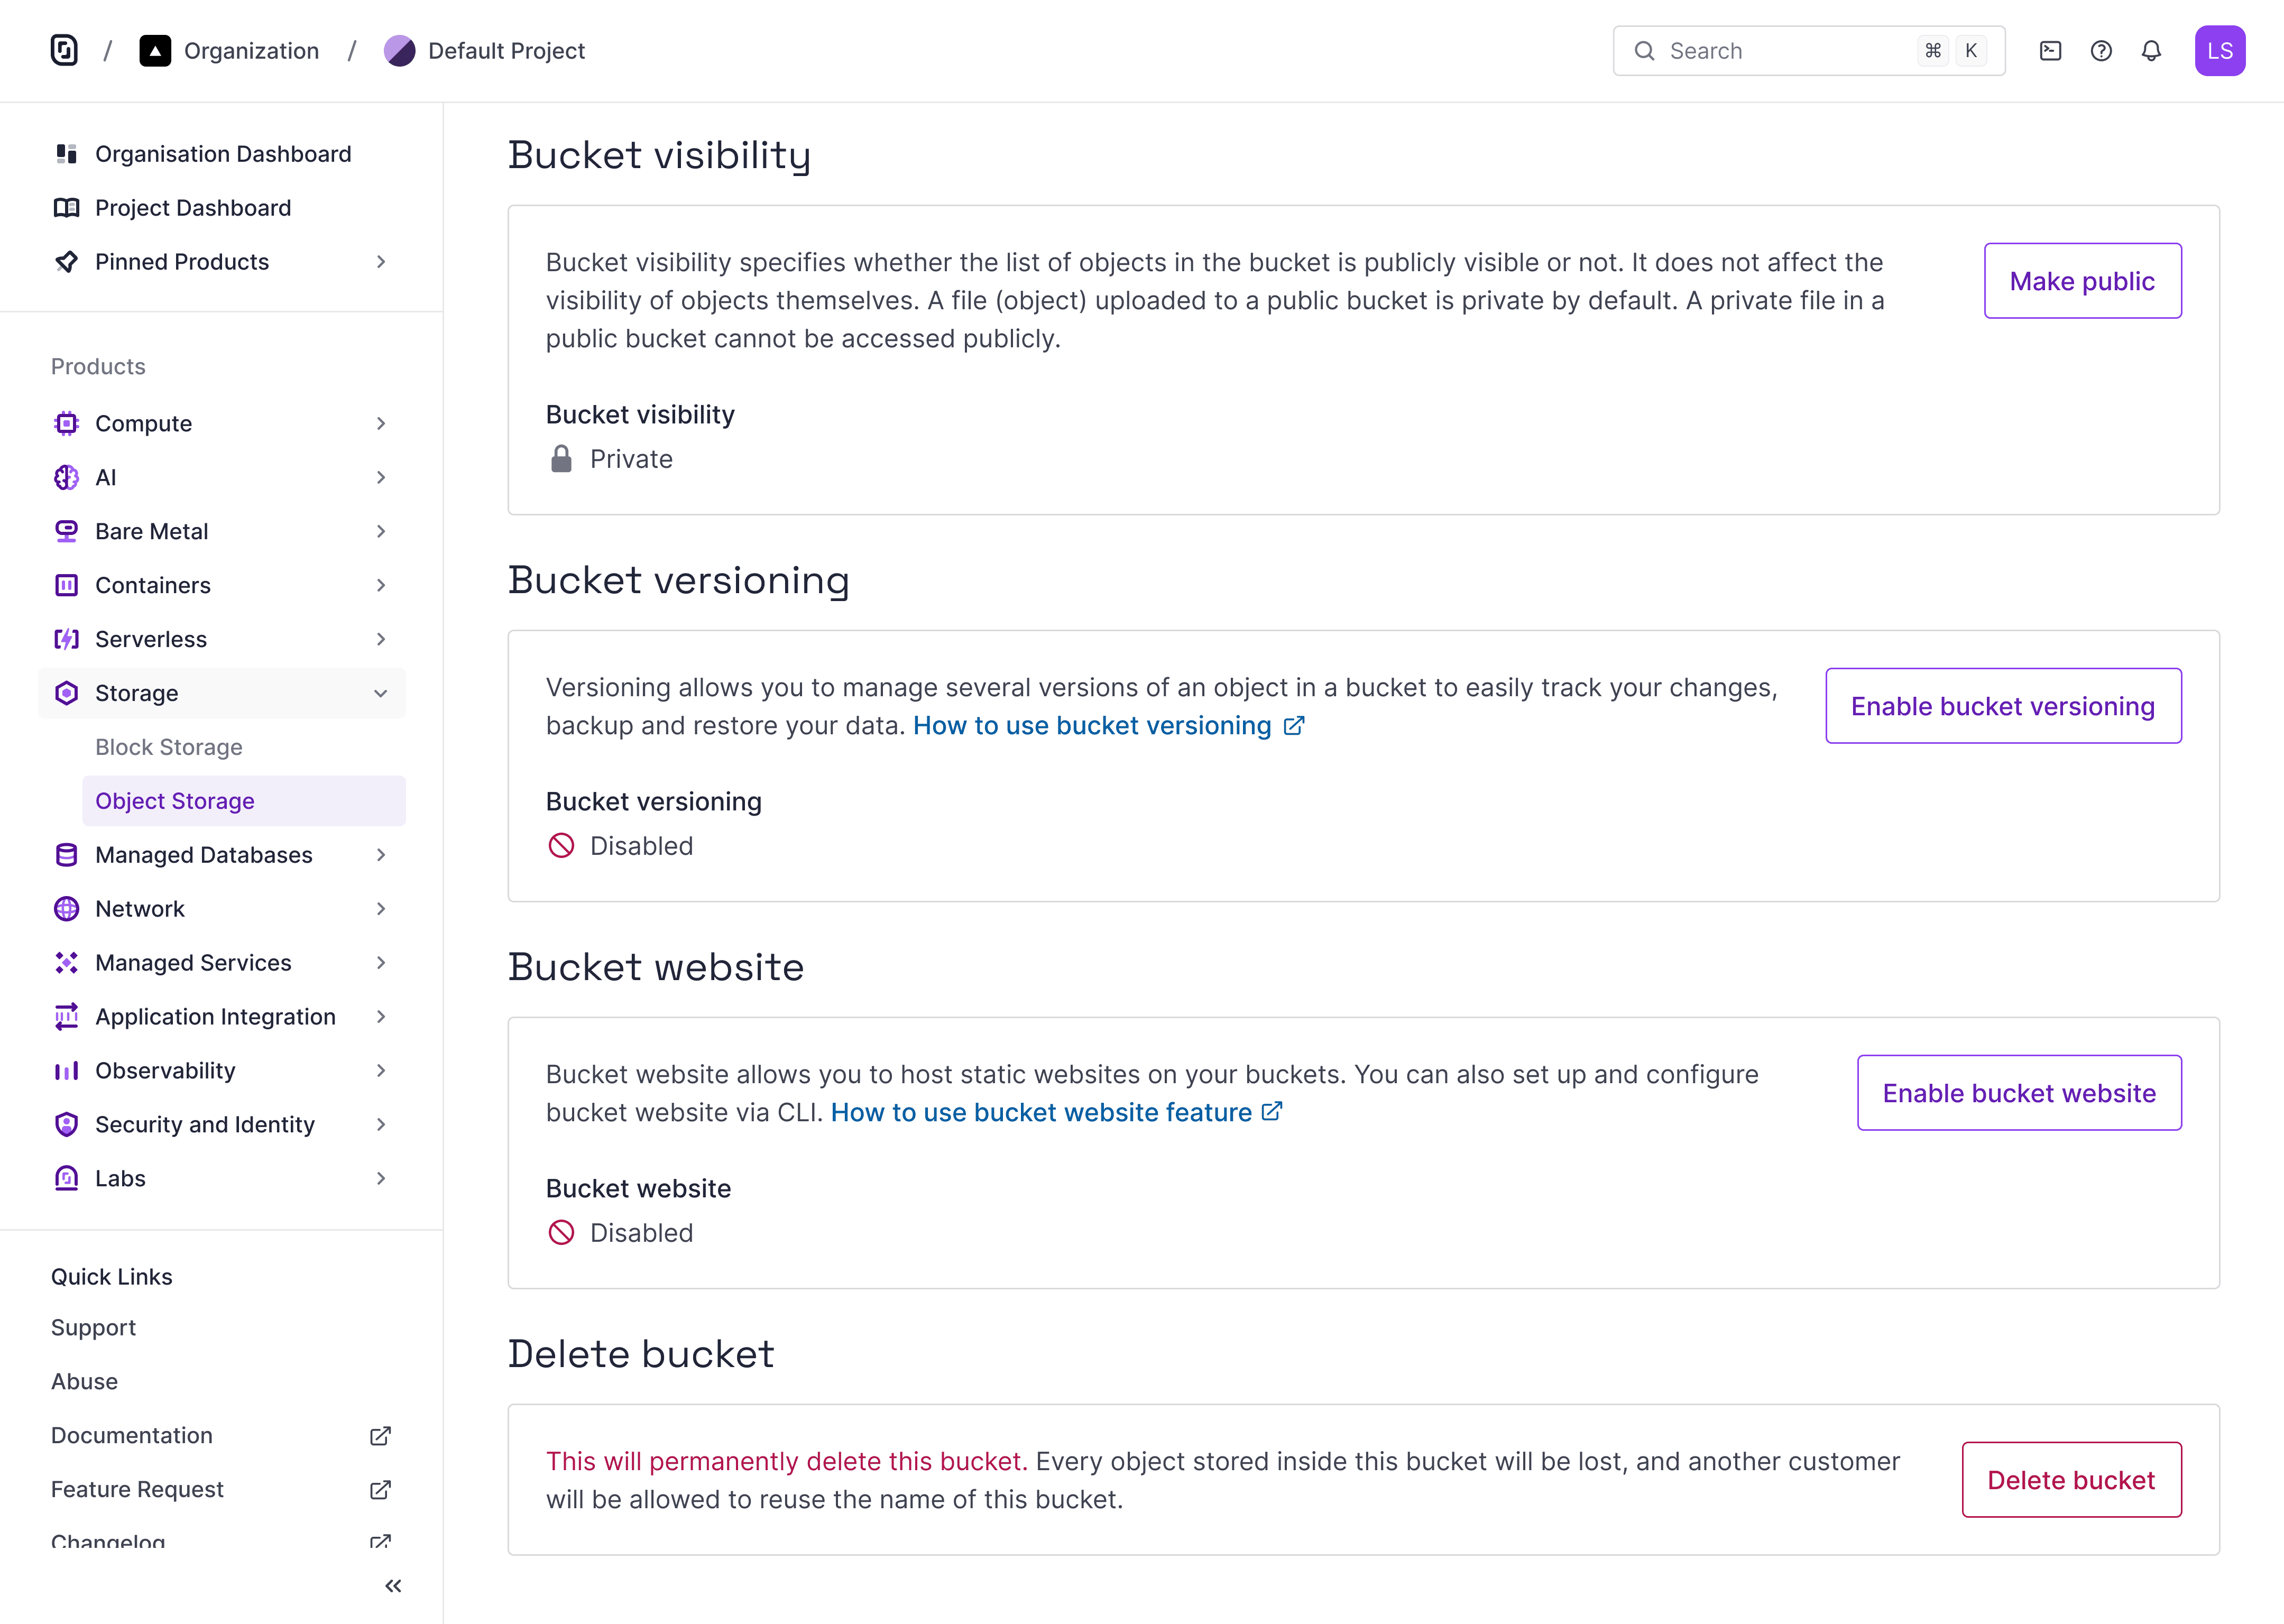
Task: Click the LS user avatar
Action: click(2219, 51)
